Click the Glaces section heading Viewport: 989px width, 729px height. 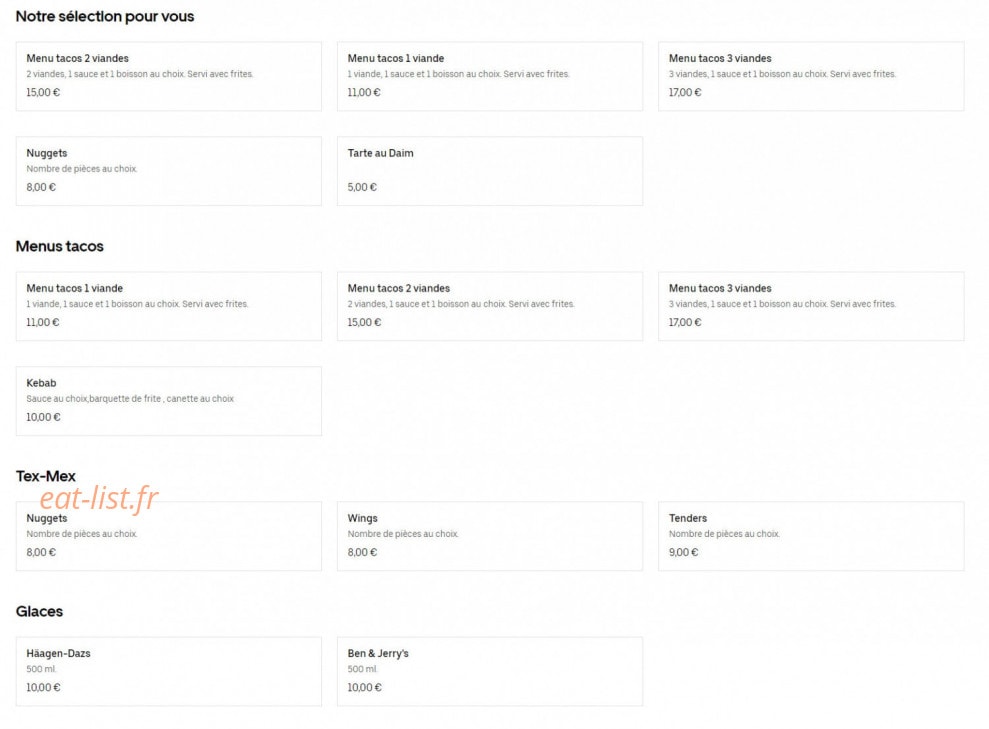[x=39, y=612]
